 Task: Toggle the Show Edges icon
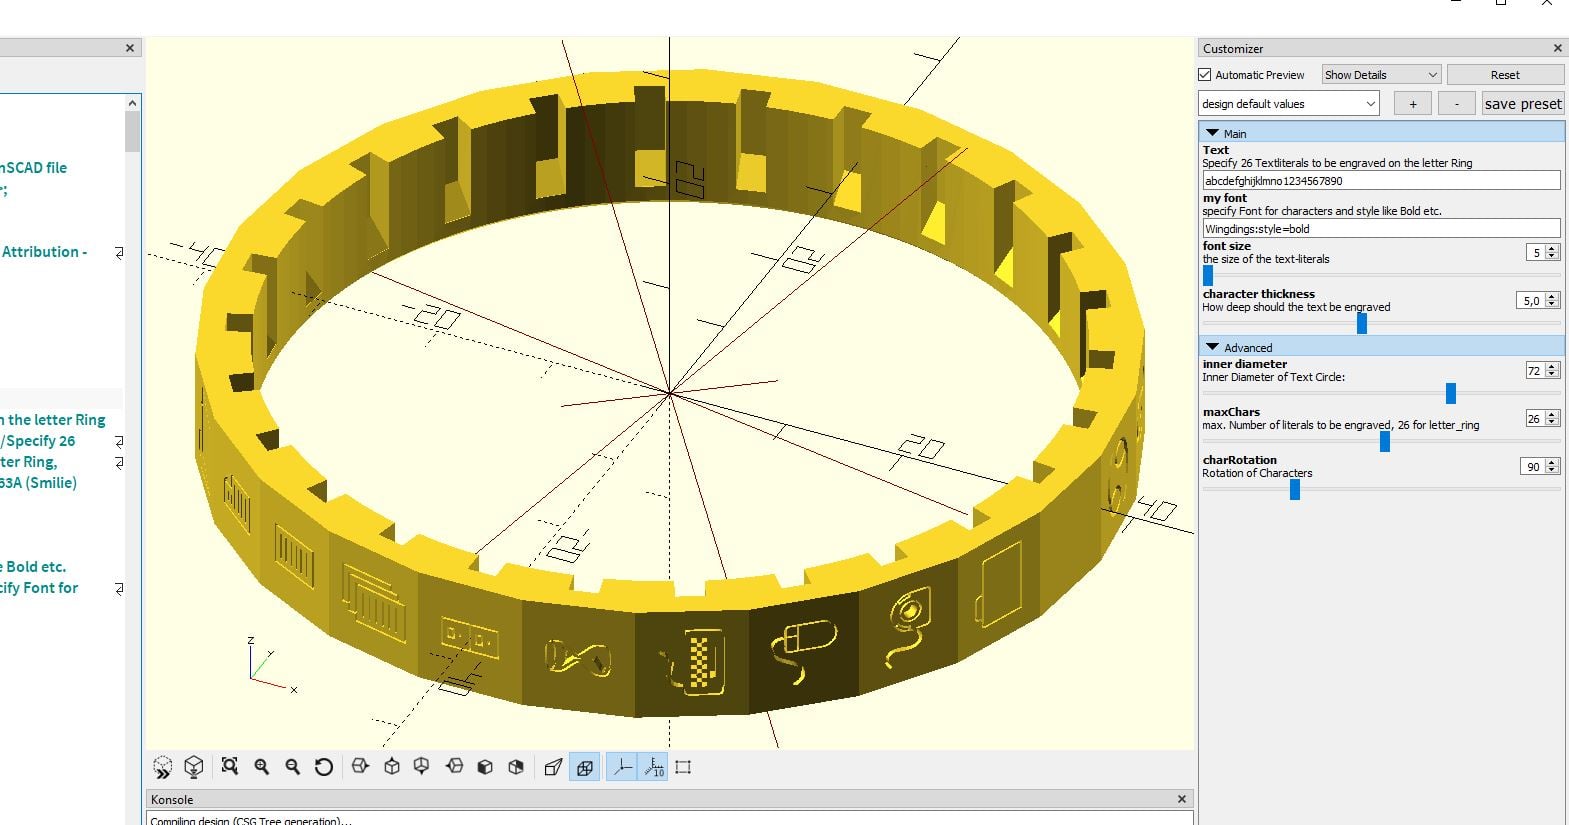pos(684,767)
